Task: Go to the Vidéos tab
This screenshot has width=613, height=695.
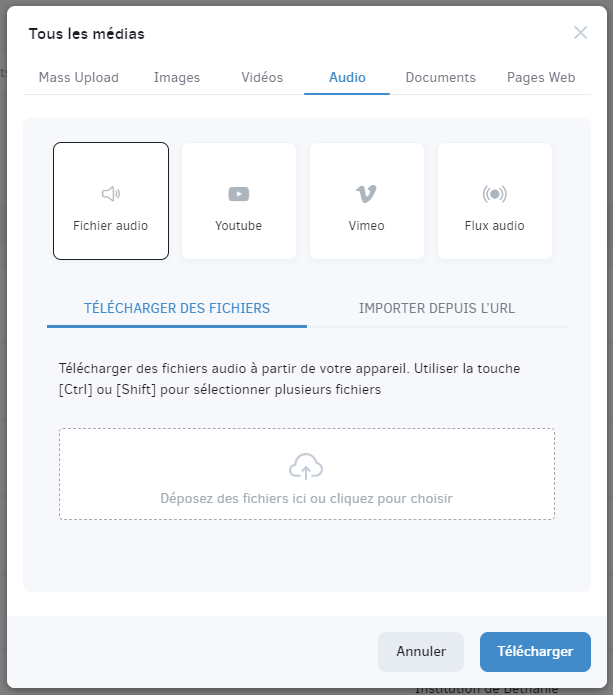Action: click(262, 78)
